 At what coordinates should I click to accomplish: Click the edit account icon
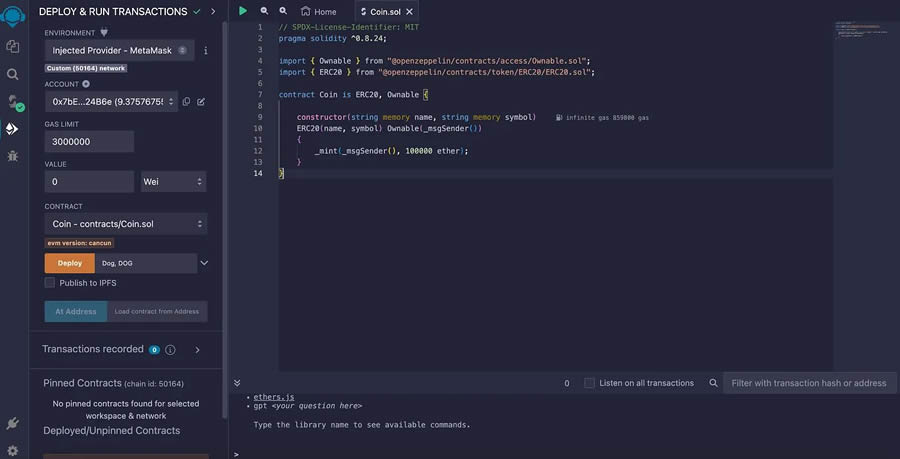[201, 102]
